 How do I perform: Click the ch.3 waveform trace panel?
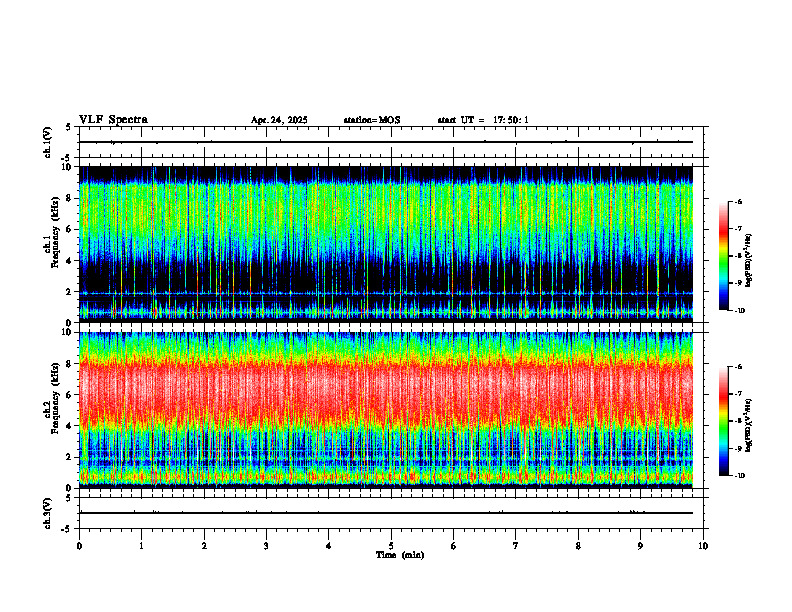click(391, 513)
